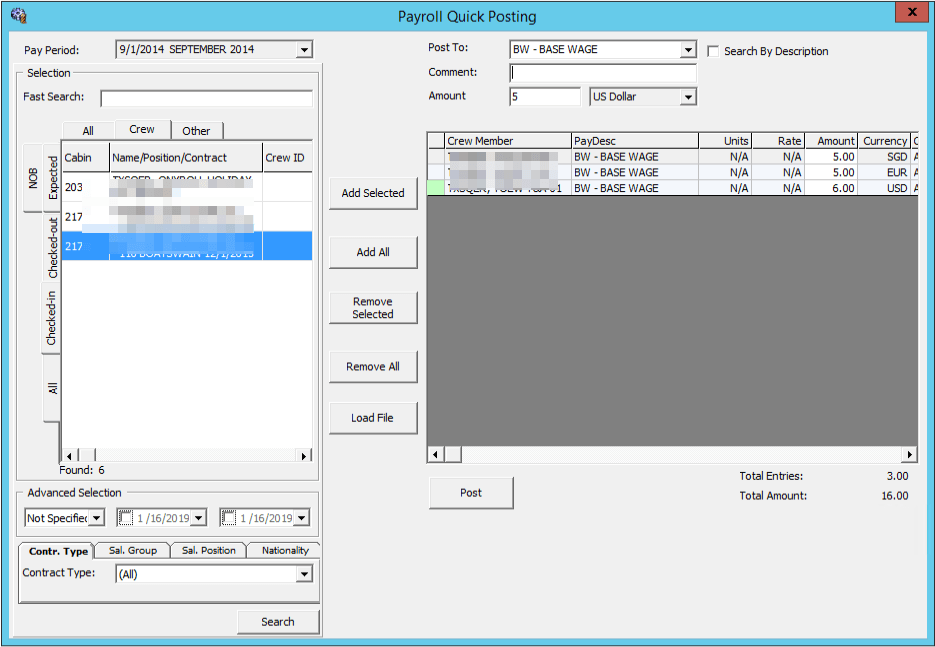Enable Search By Description
The width and height of the screenshot is (935, 647).
[x=714, y=51]
